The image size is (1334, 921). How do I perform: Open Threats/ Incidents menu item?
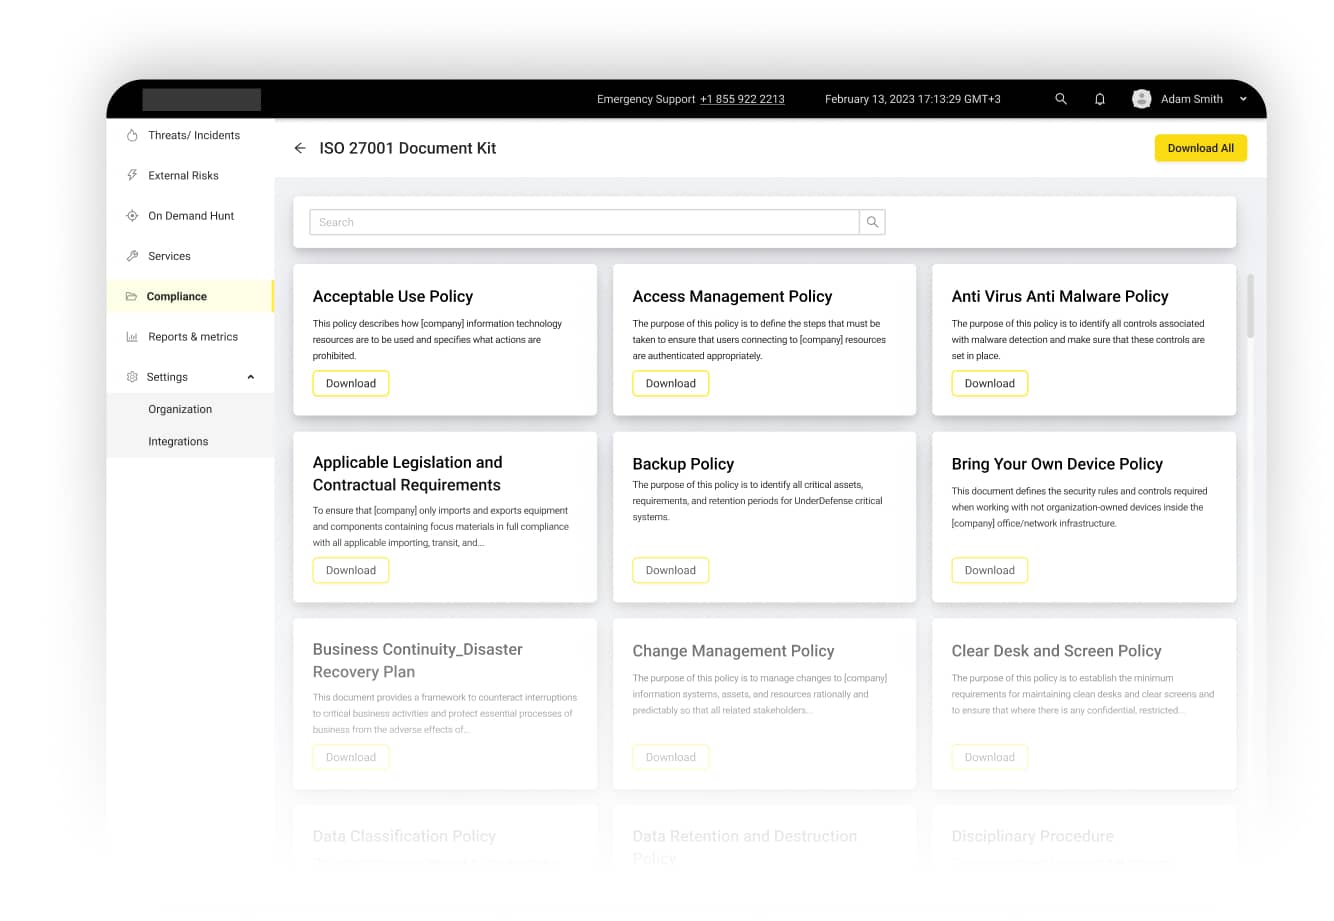click(x=190, y=135)
